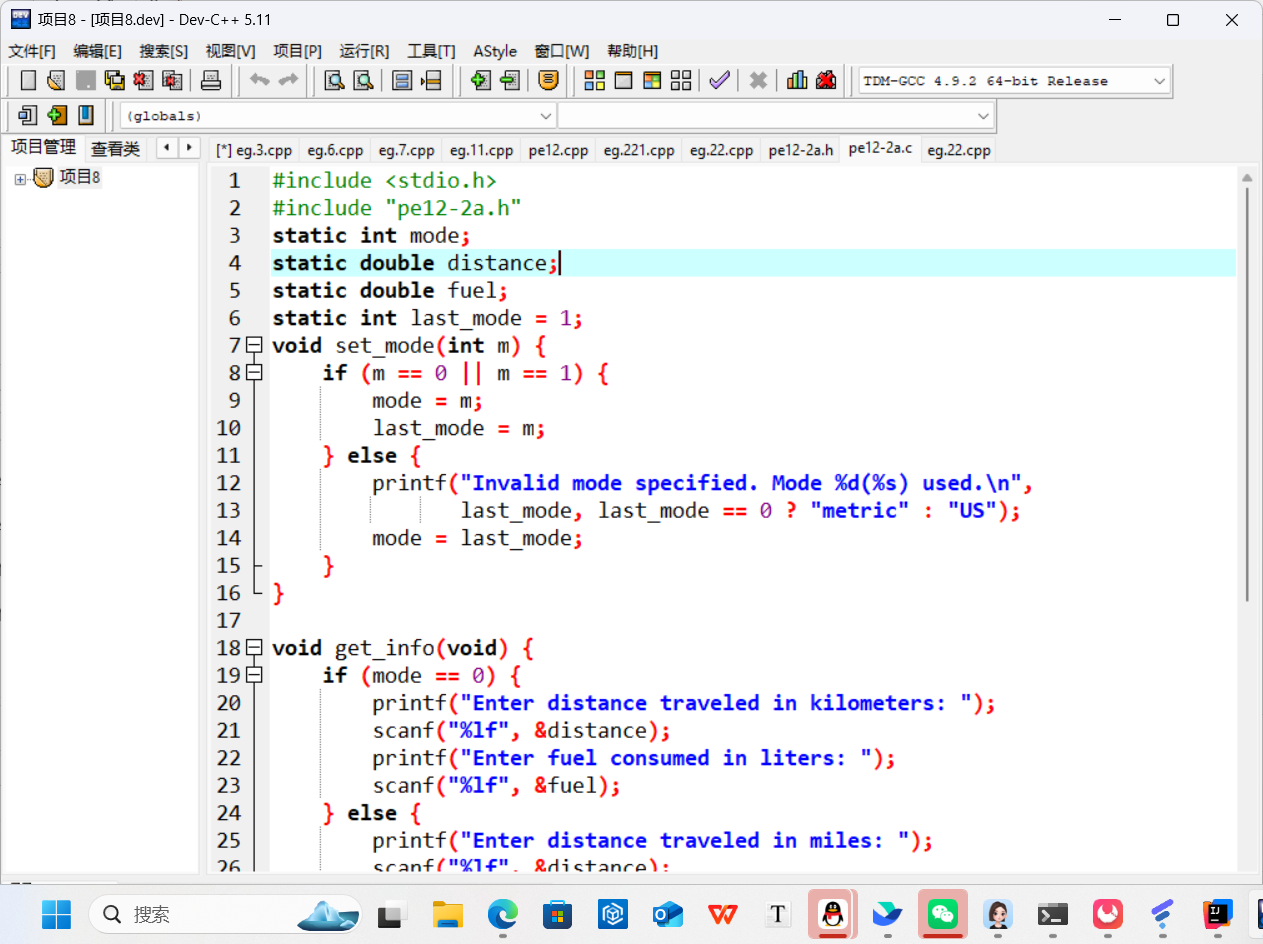Click the left tab-scroll arrow in the side panel
The width and height of the screenshot is (1263, 944).
166,148
